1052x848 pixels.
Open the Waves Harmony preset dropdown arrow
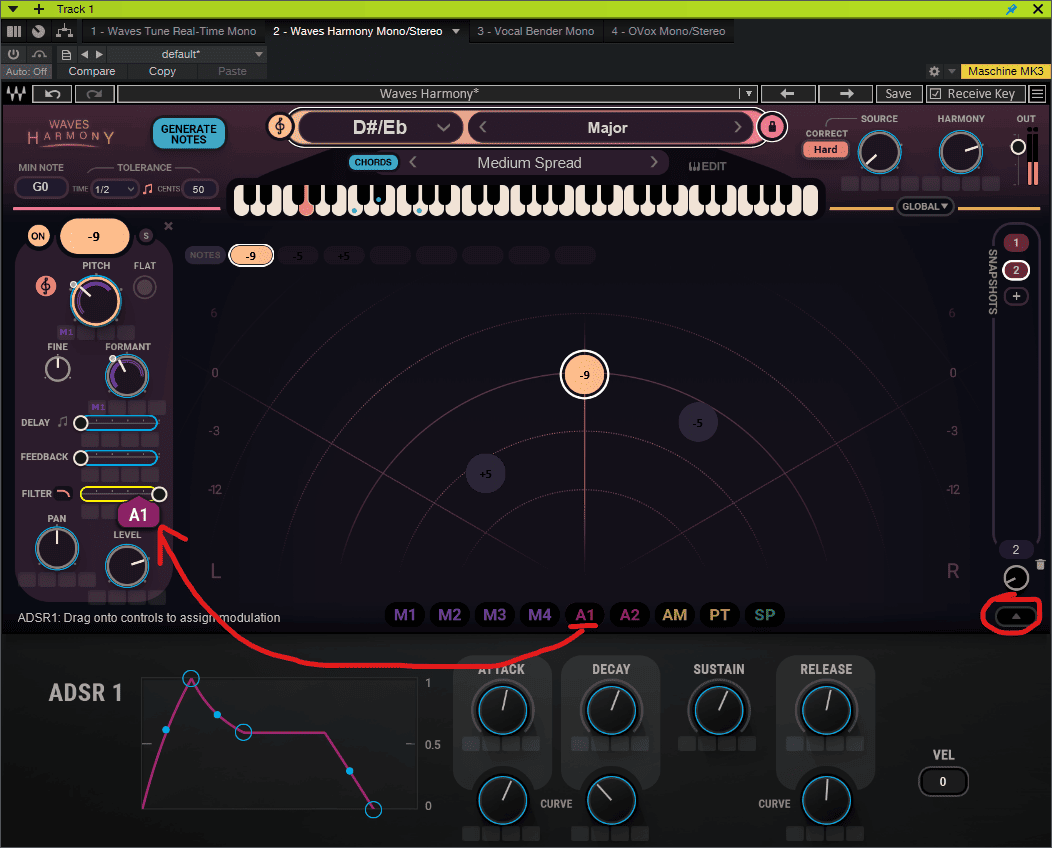[x=748, y=94]
